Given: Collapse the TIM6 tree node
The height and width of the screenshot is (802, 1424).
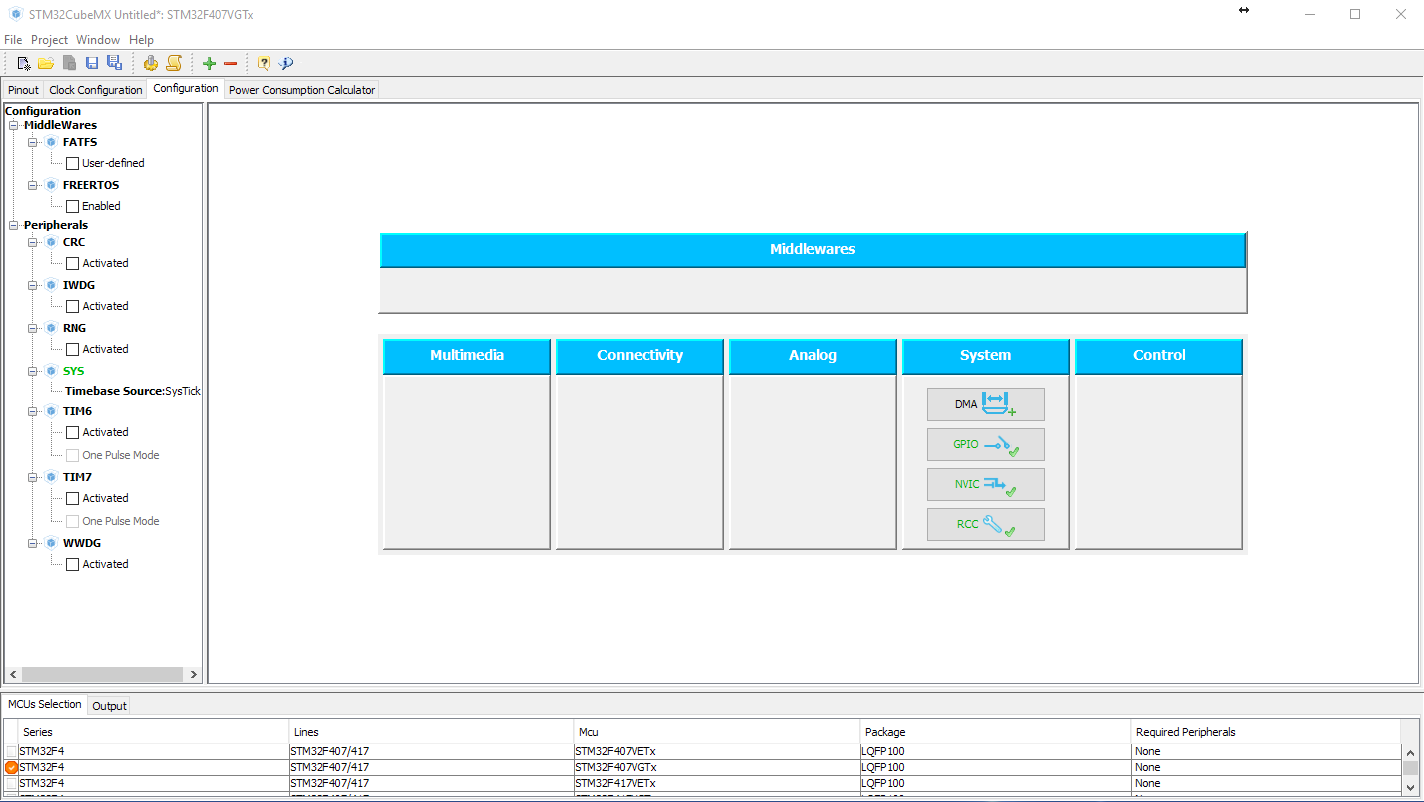Looking at the screenshot, I should click(x=32, y=411).
